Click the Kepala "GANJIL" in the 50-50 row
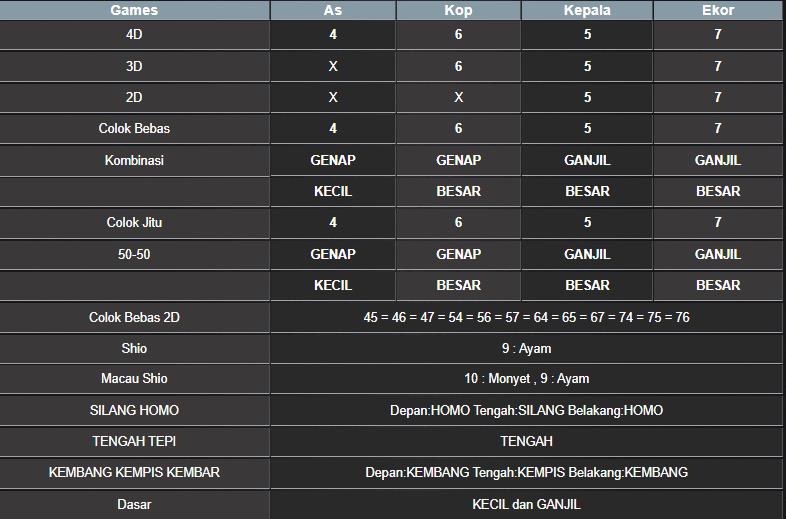 pos(587,254)
